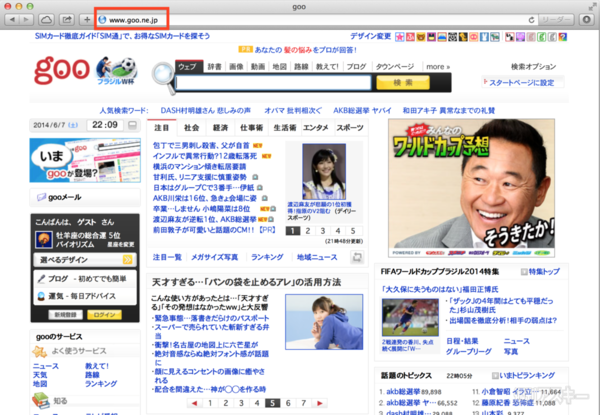The image size is (600, 415).
Task: Click the 新規登録 button
Action: (x=66, y=315)
